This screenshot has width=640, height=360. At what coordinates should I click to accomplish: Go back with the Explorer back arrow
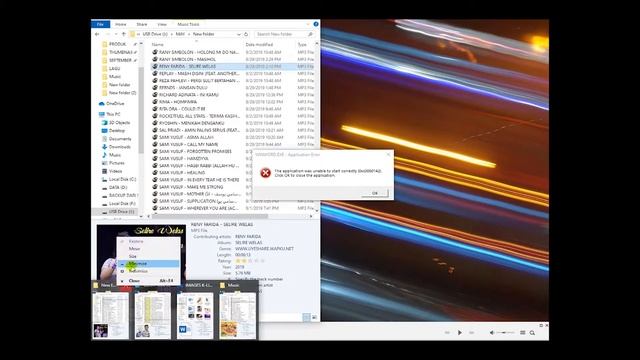[x=97, y=34]
